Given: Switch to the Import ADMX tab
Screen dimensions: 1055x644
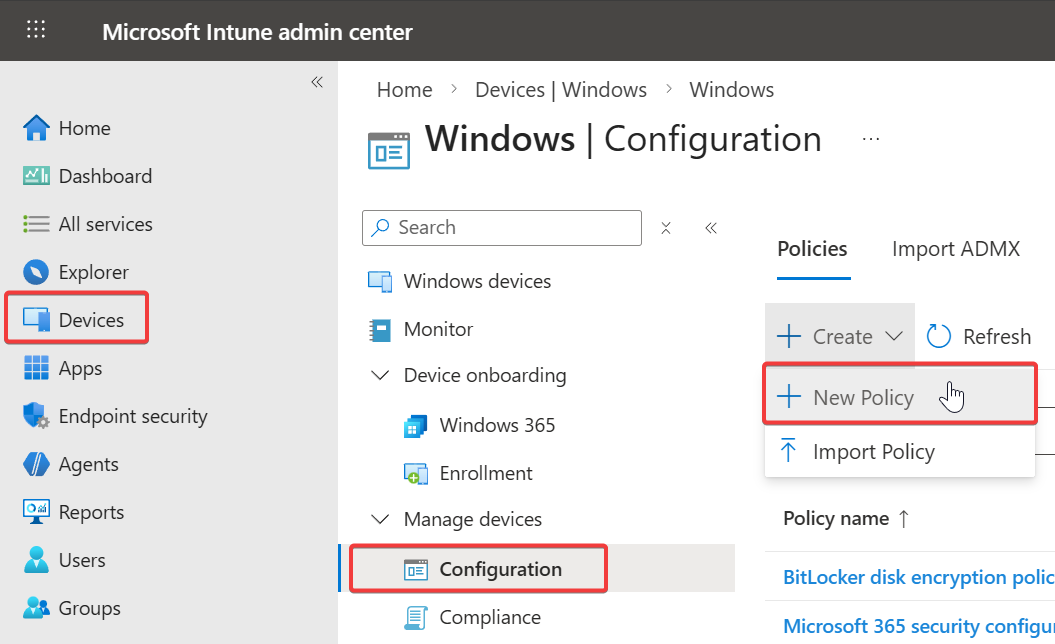Looking at the screenshot, I should (x=955, y=249).
